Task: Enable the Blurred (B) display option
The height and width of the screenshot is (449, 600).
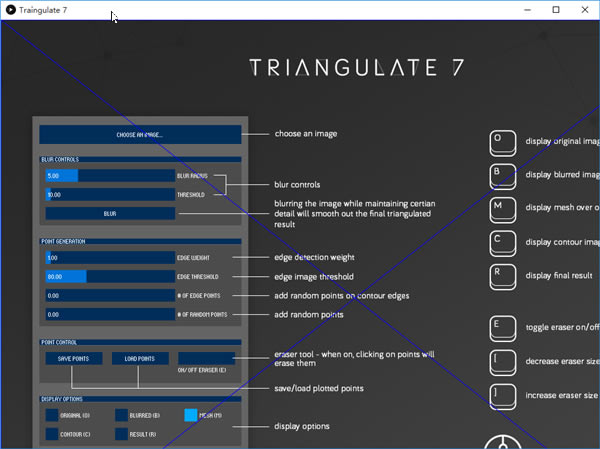Action: 121,414
